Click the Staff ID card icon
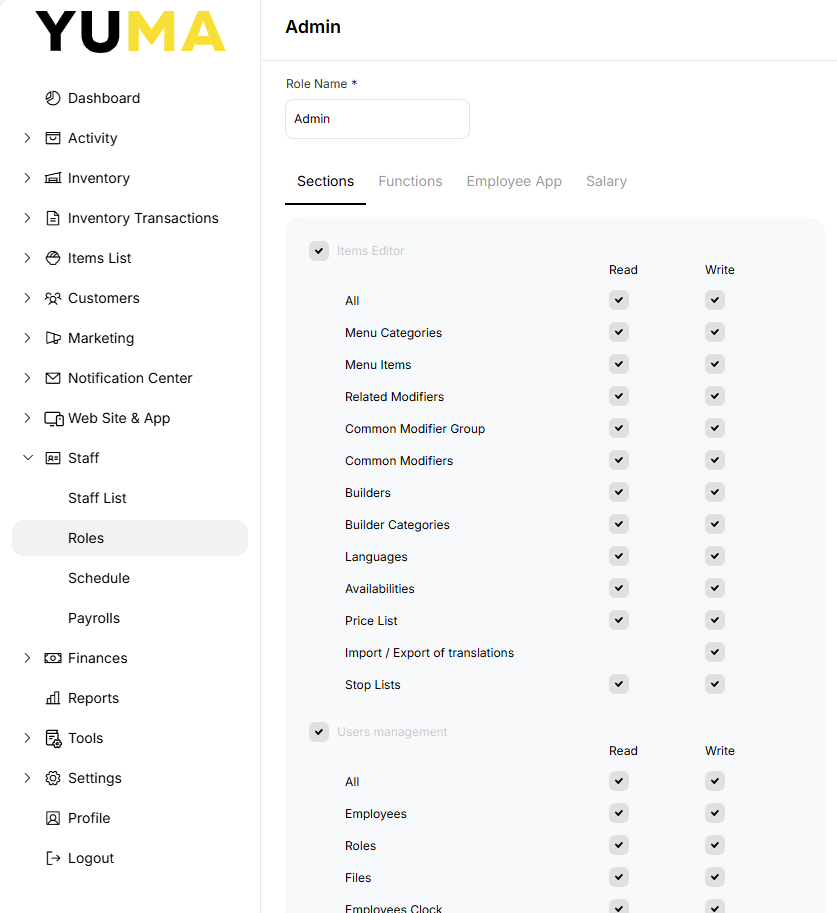Viewport: 837px width, 913px height. pos(53,458)
